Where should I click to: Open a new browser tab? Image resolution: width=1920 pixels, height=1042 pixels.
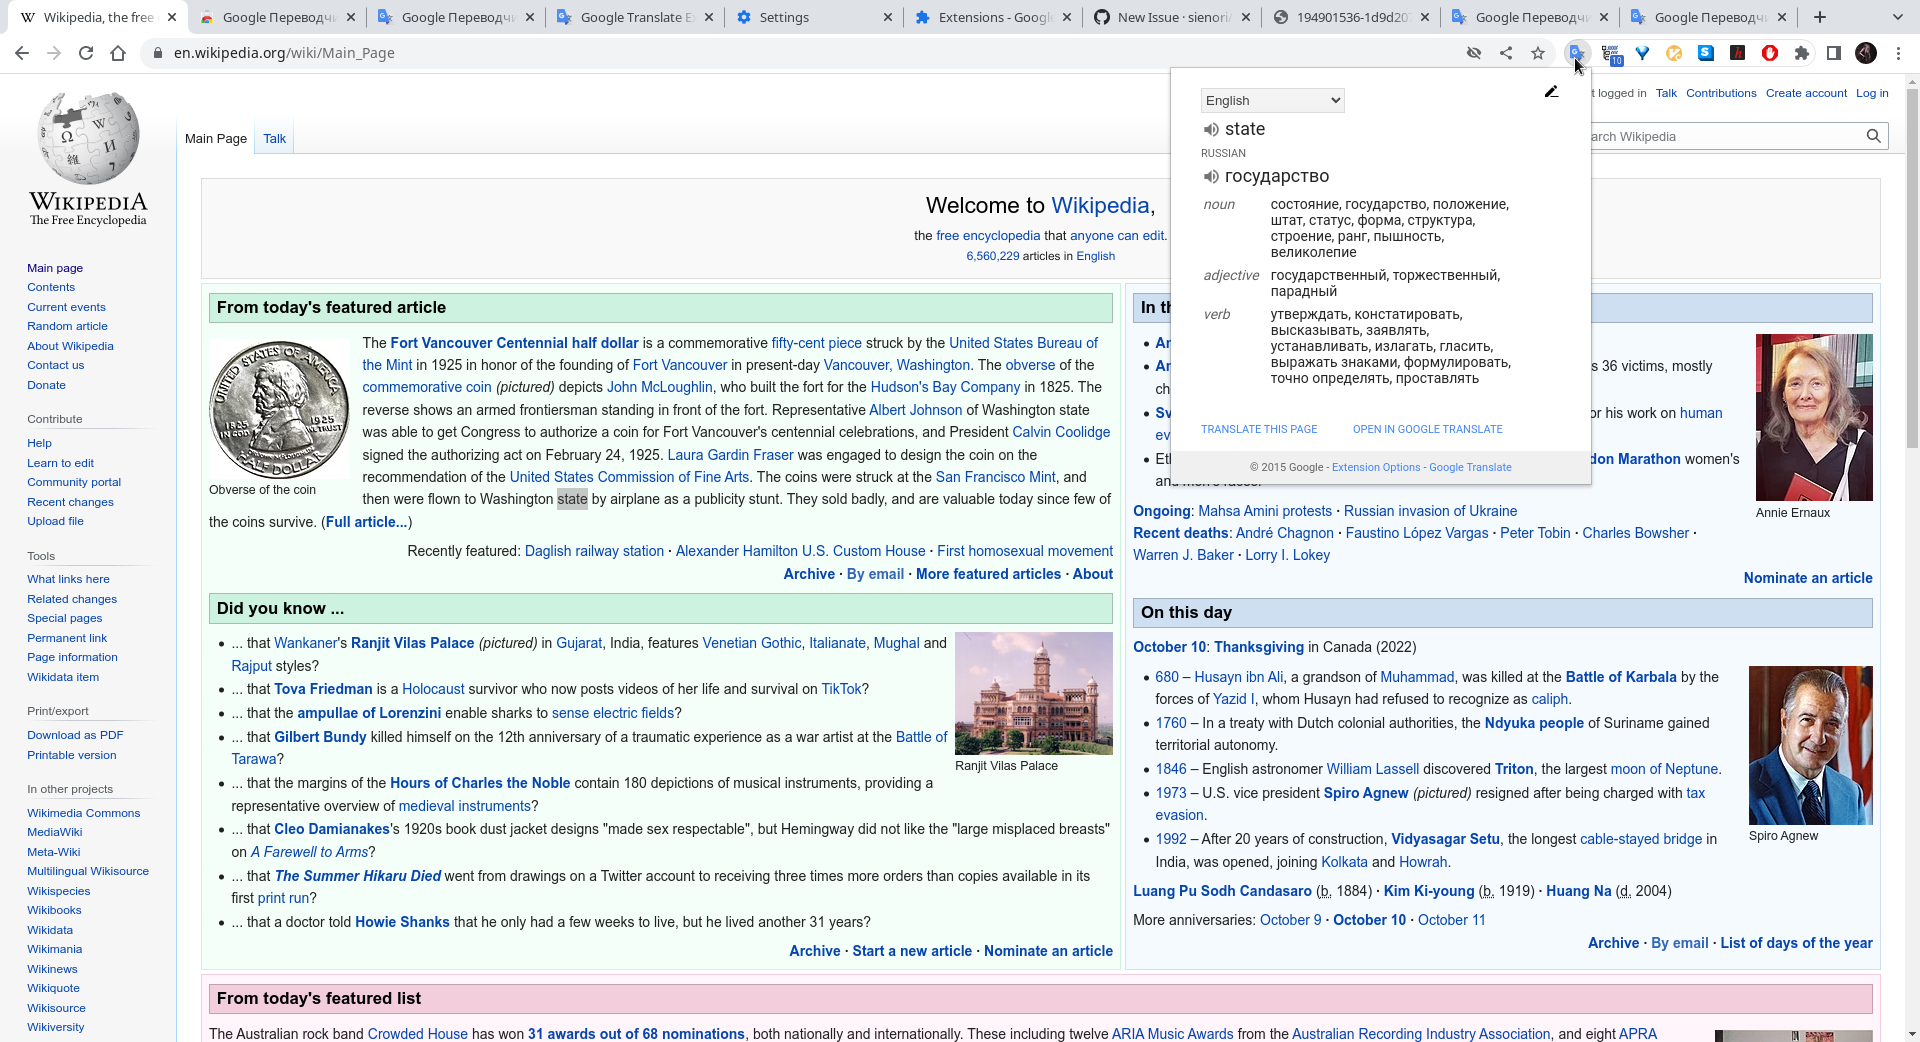click(1820, 17)
